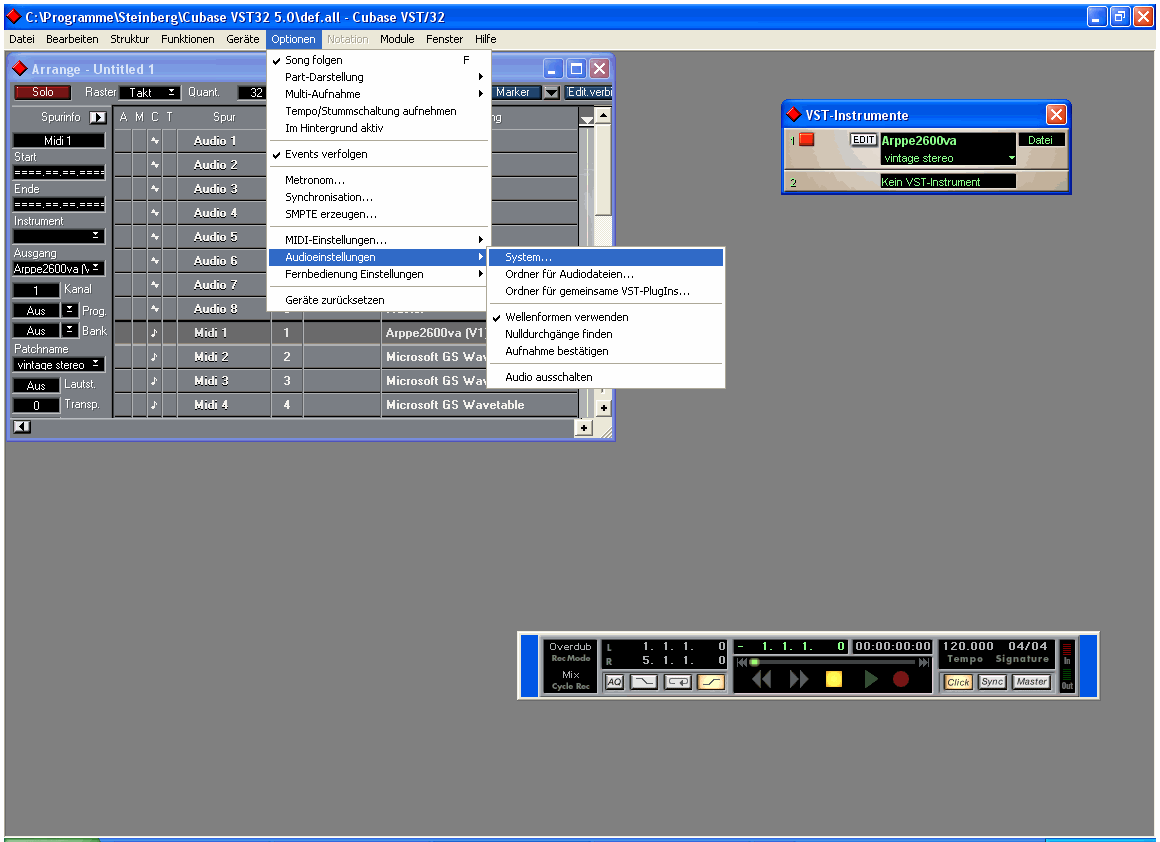Open the Datei menu

click(x=21, y=39)
